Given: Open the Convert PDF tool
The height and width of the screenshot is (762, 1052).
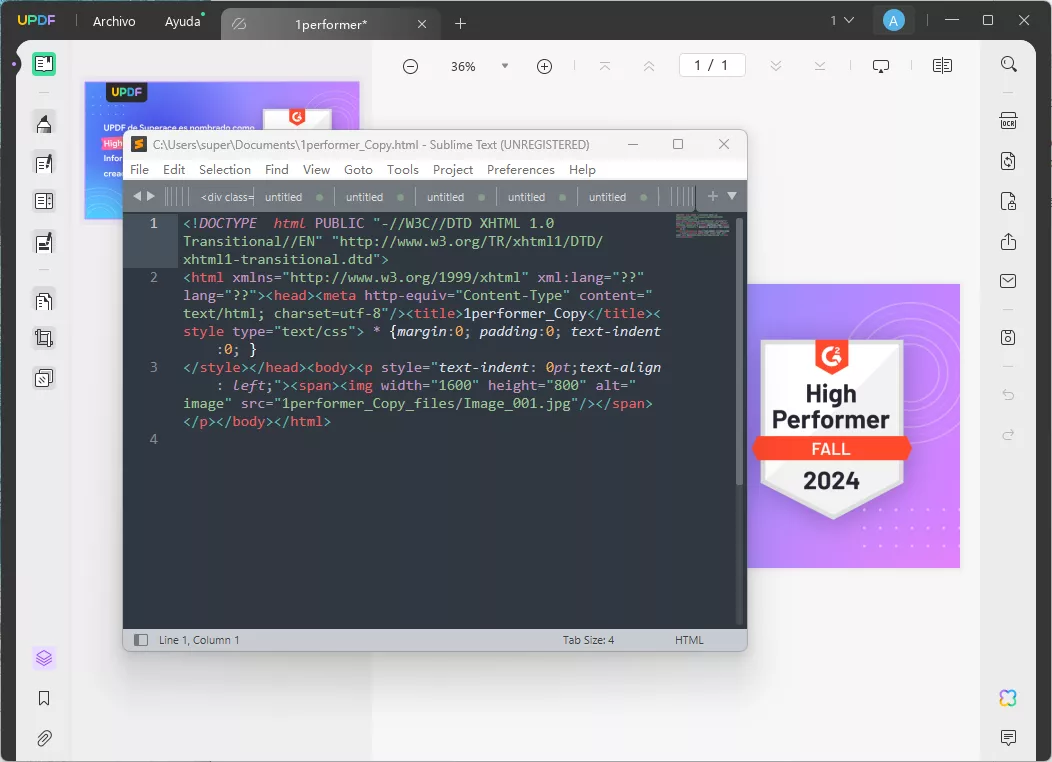Looking at the screenshot, I should 1008,161.
